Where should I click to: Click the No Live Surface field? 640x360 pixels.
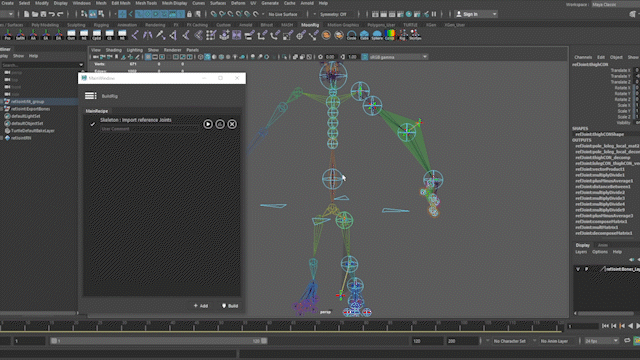[x=283, y=14]
